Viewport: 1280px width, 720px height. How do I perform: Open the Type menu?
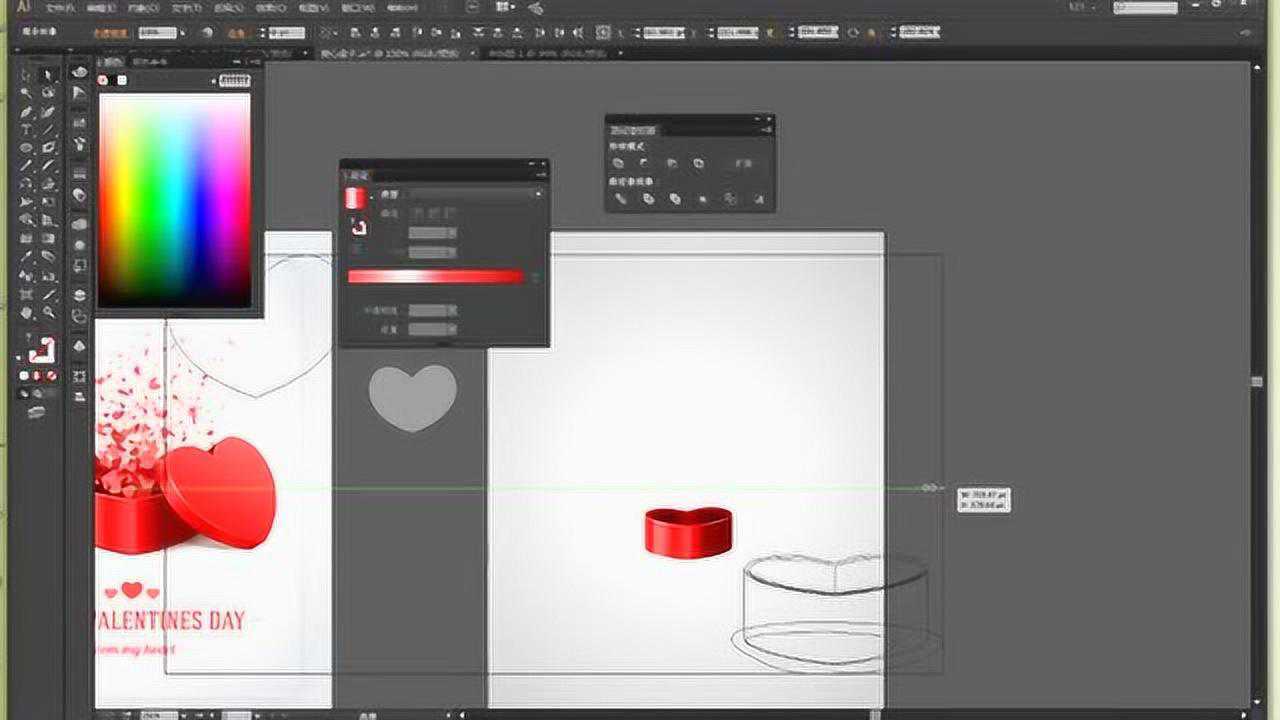pyautogui.click(x=186, y=7)
